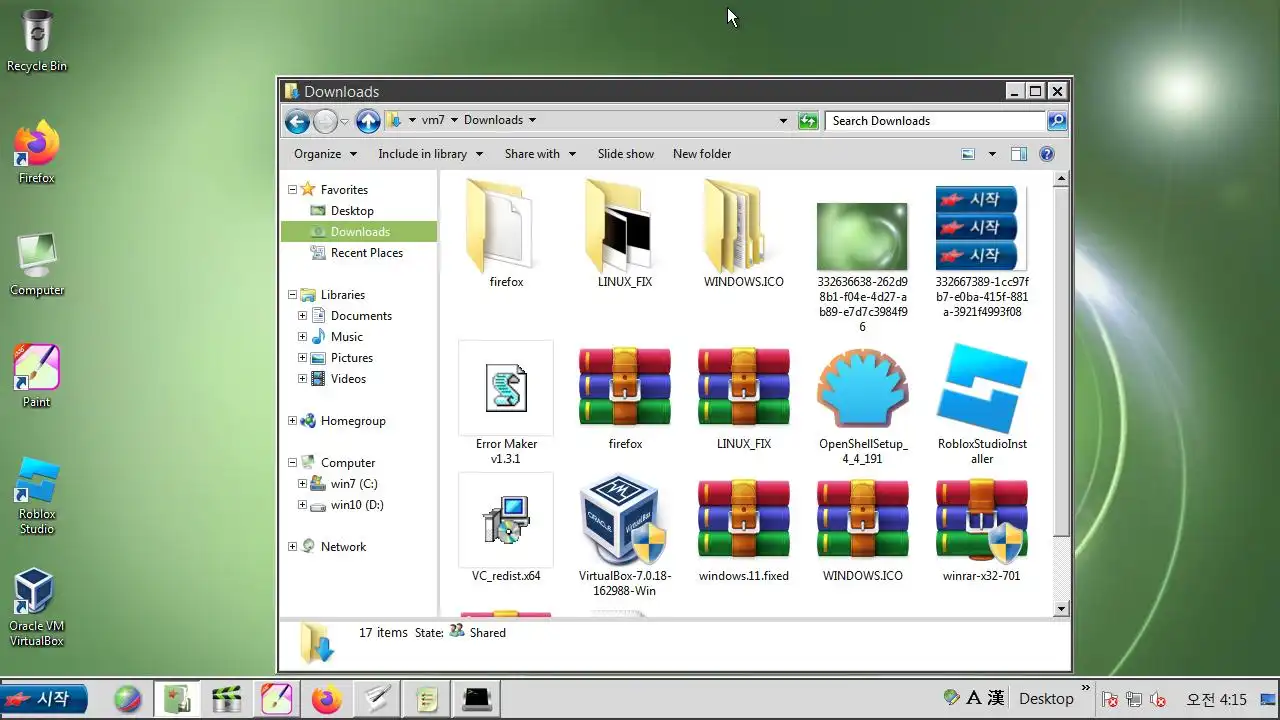Open the LINUX_FIX folder

coord(625,235)
